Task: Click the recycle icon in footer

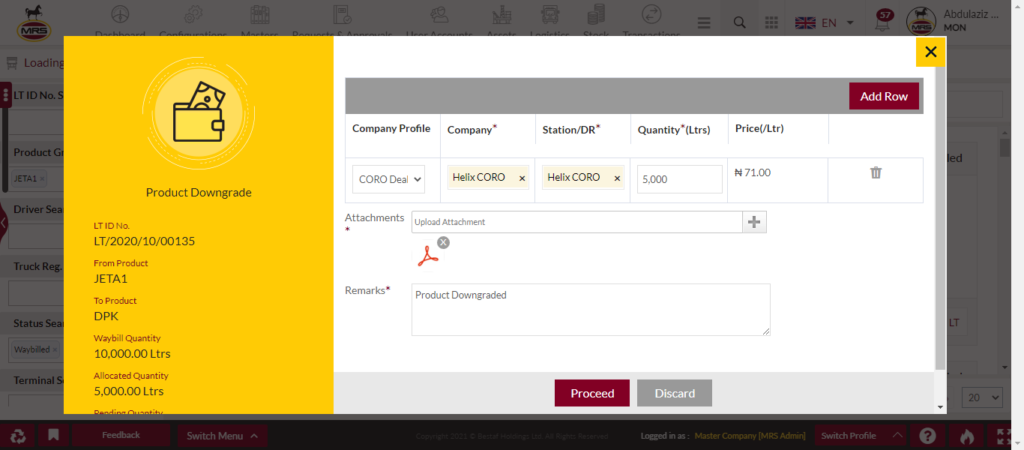Action: coord(17,436)
